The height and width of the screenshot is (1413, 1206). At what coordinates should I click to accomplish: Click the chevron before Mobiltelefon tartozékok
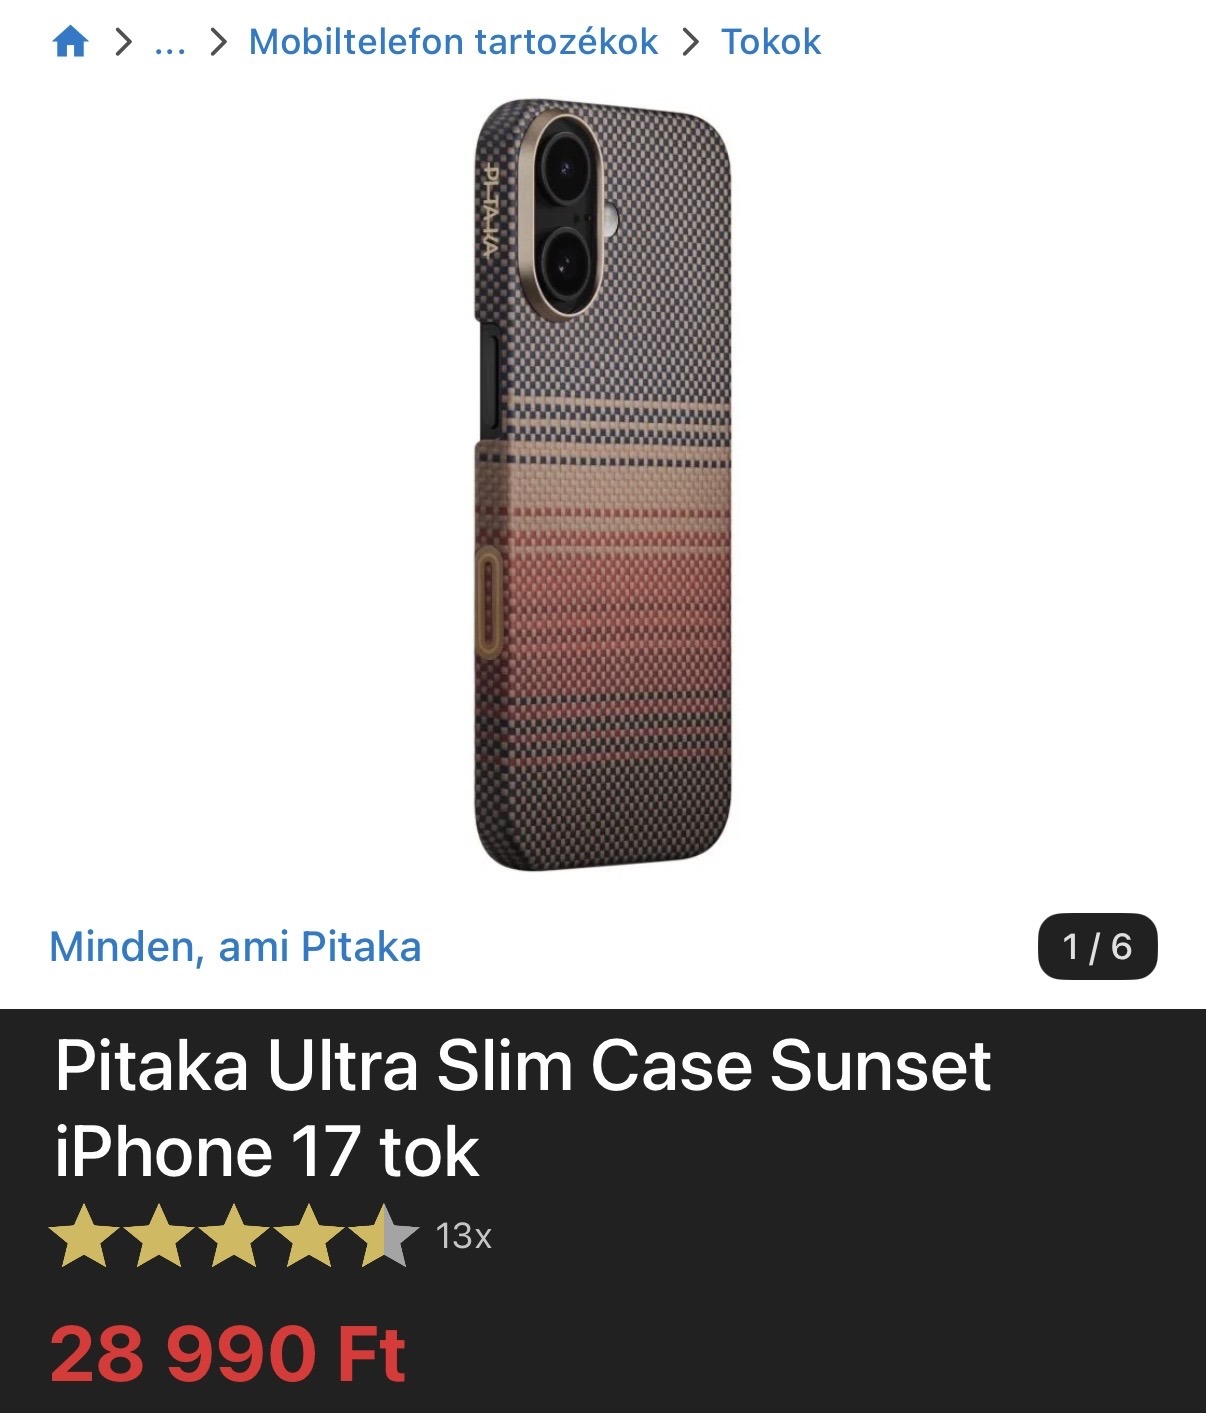click(x=218, y=42)
